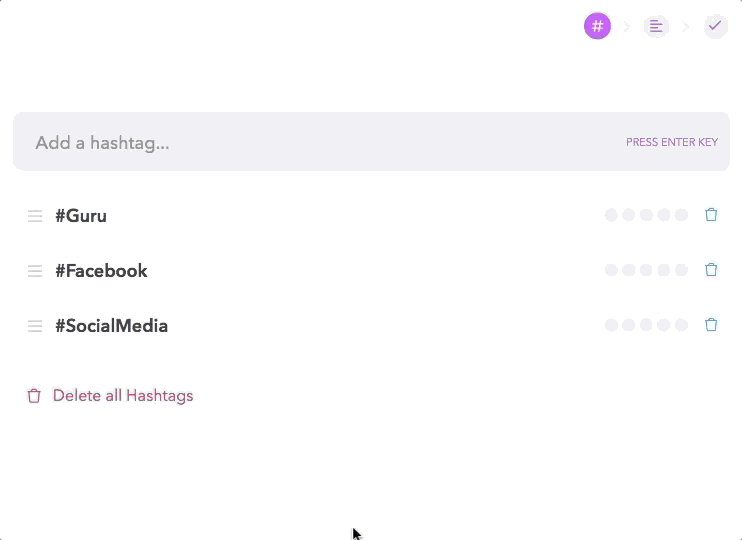Select the #SocialMedia hashtag text
The width and height of the screenshot is (742, 540).
click(x=112, y=326)
